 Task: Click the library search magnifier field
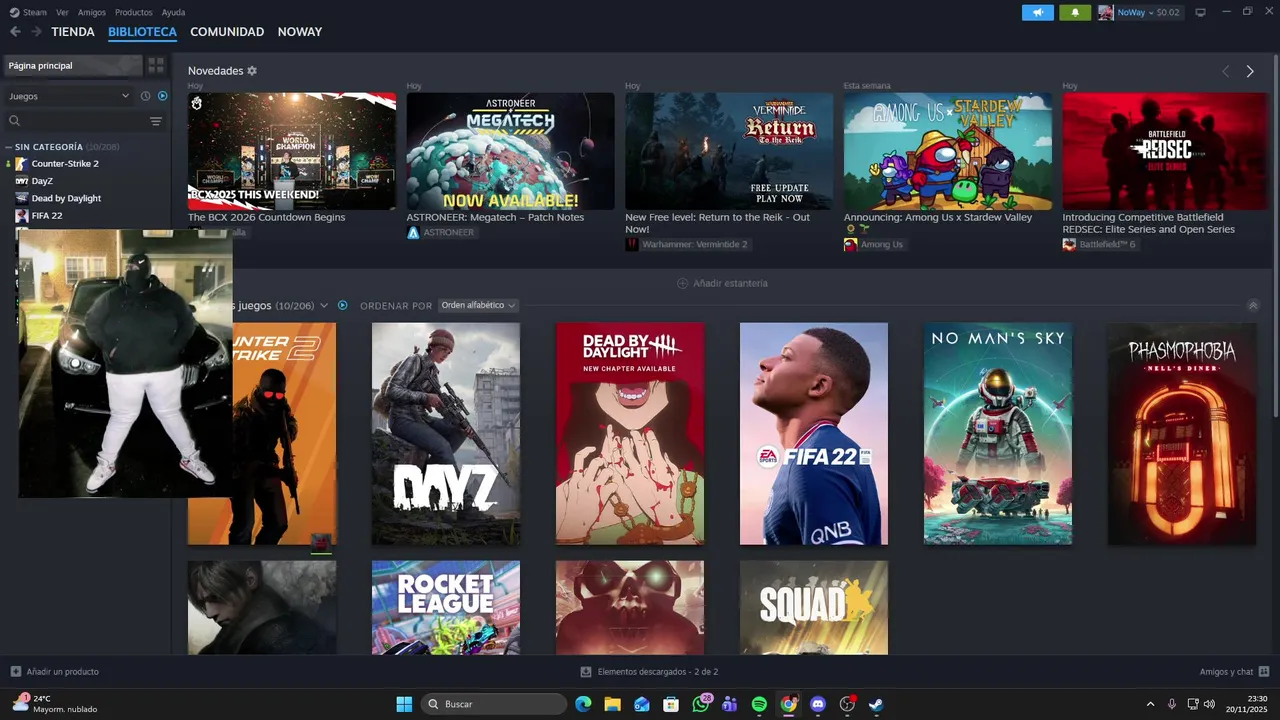pyautogui.click(x=75, y=121)
